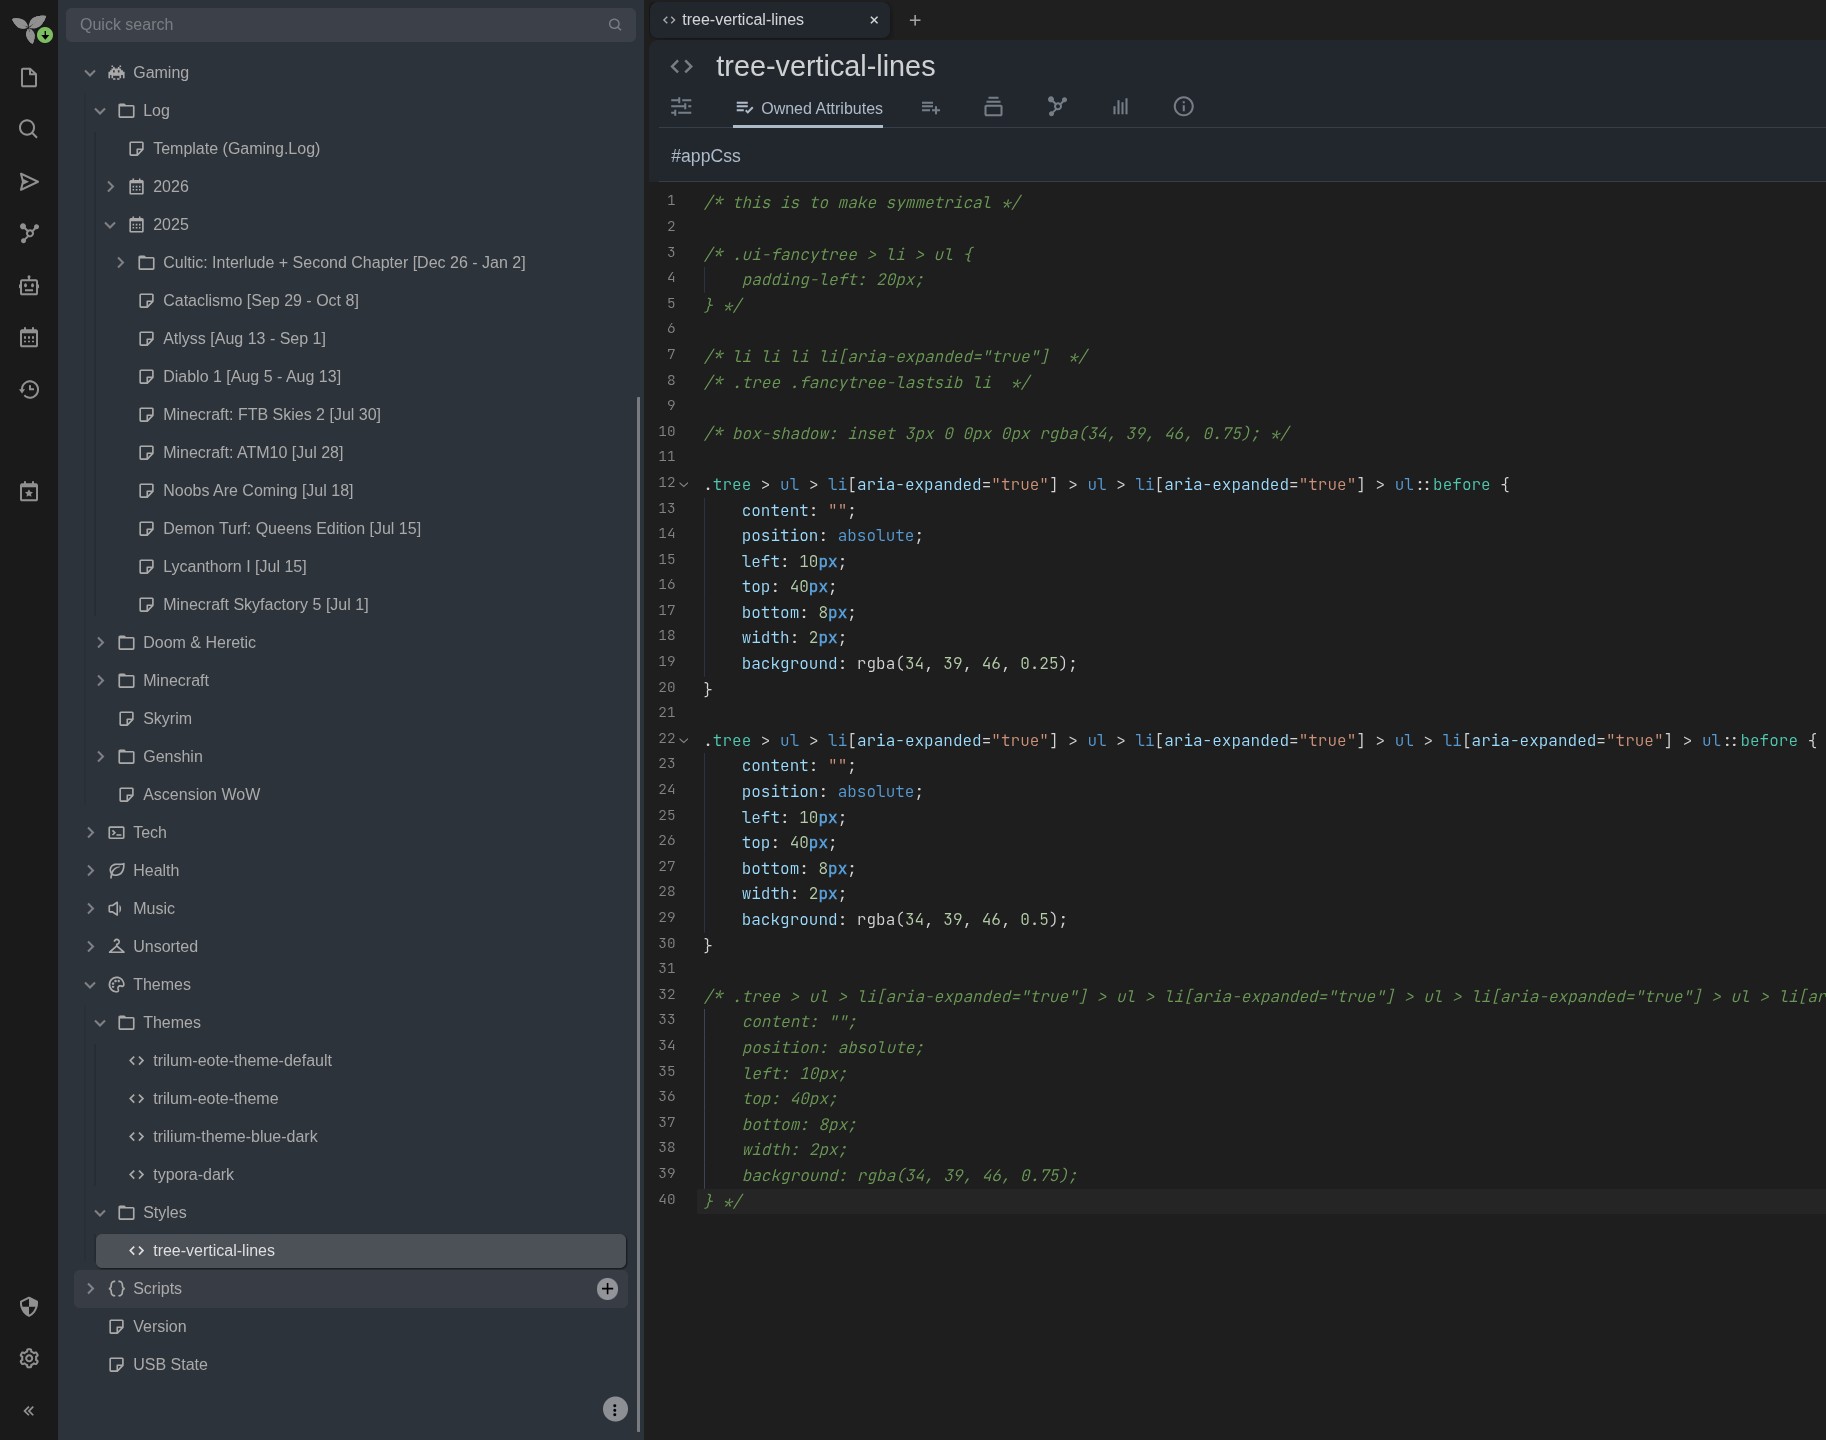Open the note info ribbon icon

(x=1184, y=107)
